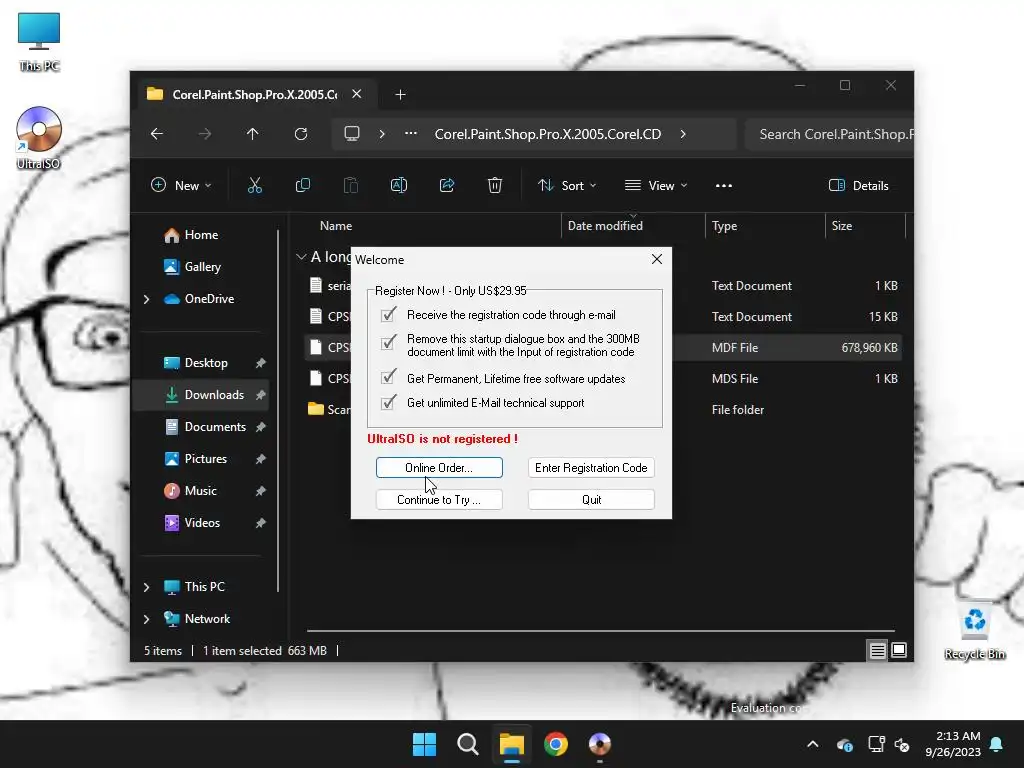This screenshot has height=768, width=1024.
Task: Open Videos in the navigation pane
Action: click(x=201, y=522)
